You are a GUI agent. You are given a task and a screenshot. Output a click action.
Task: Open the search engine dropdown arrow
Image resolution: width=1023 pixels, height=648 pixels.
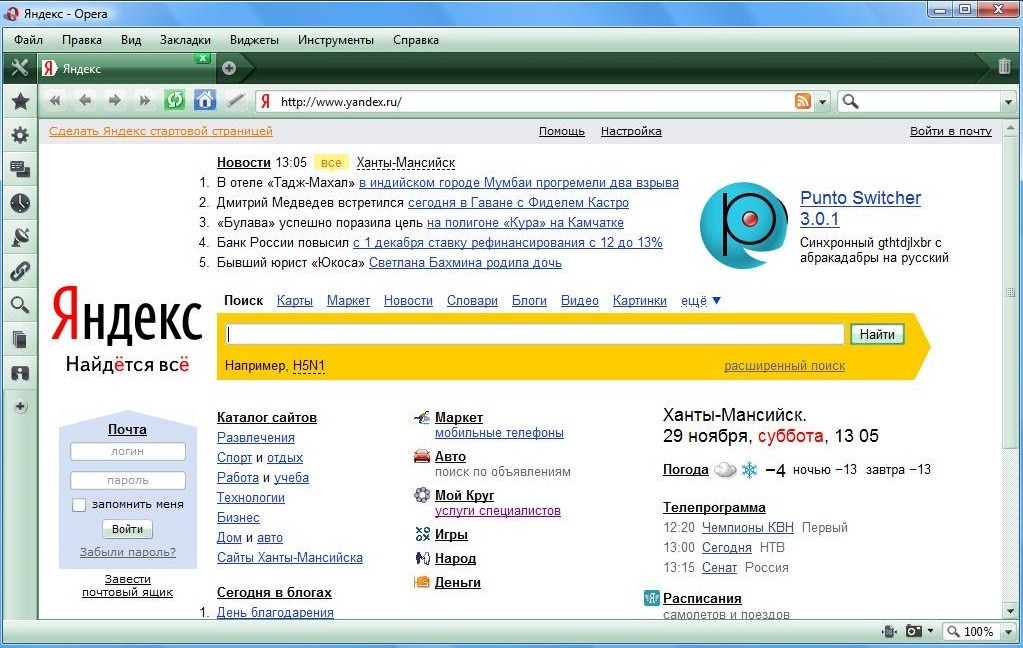(1008, 102)
